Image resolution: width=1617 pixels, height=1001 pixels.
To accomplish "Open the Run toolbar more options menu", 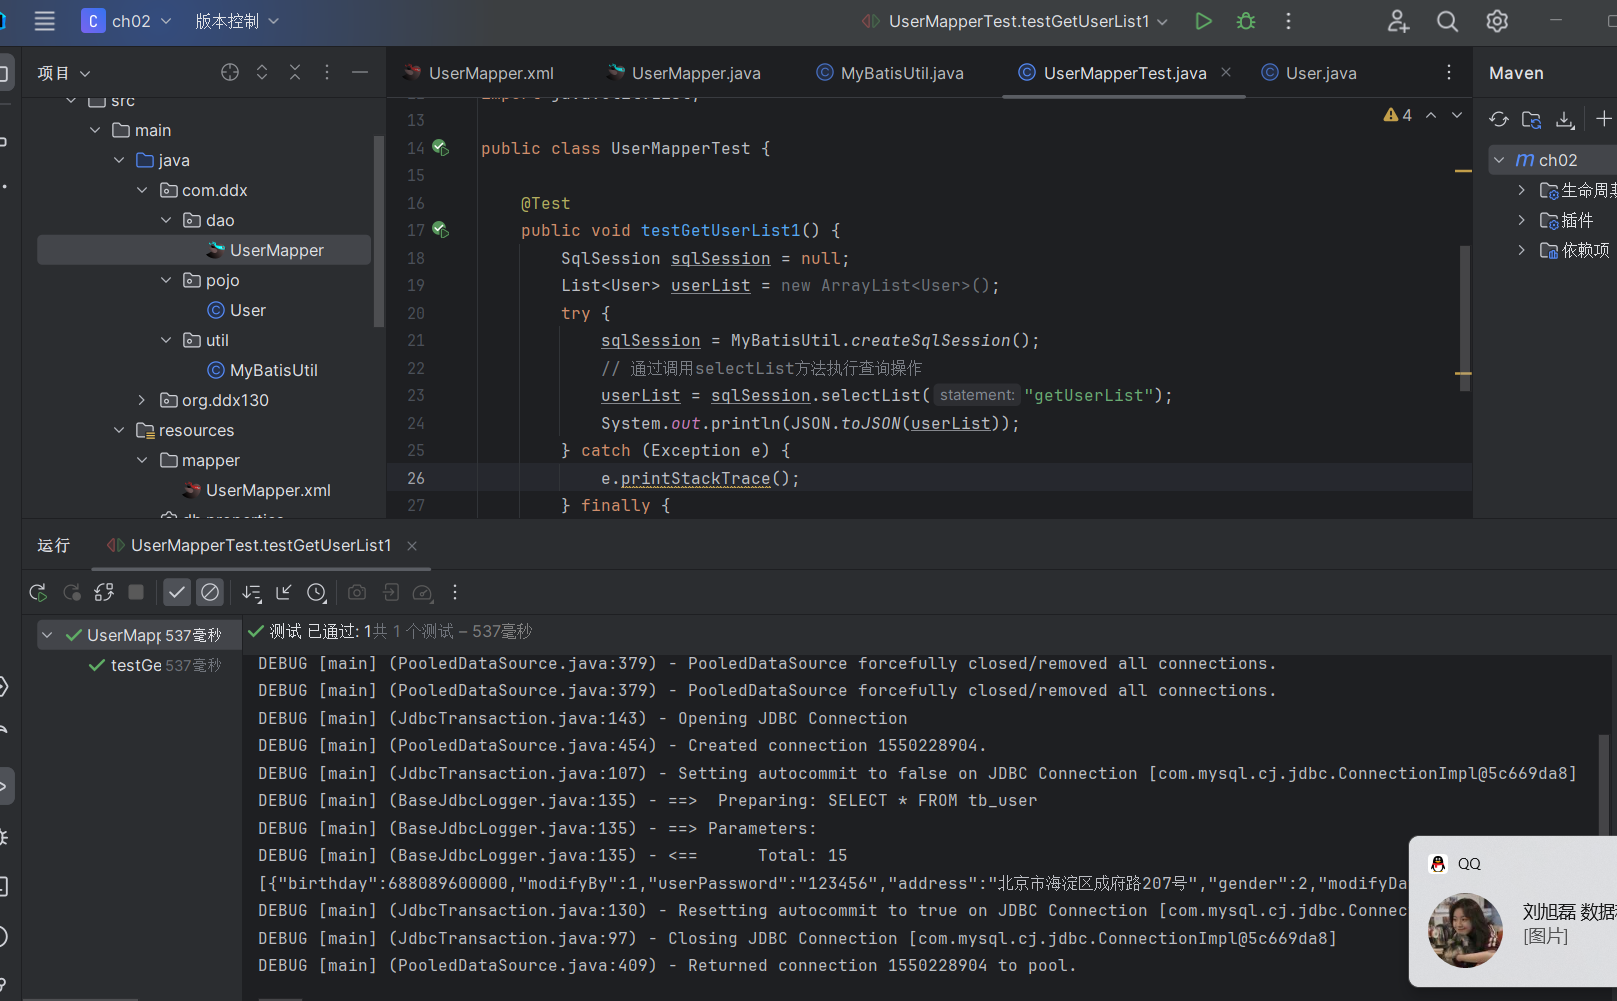I will click(x=455, y=592).
